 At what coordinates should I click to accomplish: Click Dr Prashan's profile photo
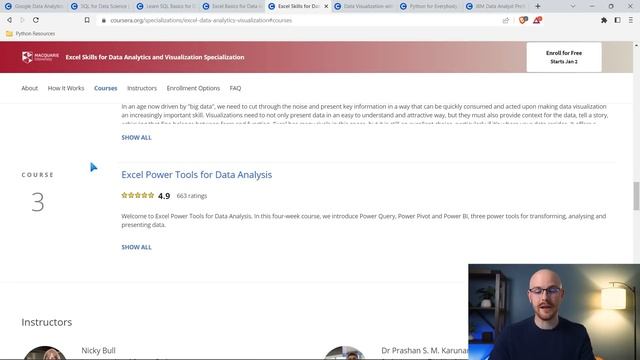point(344,353)
